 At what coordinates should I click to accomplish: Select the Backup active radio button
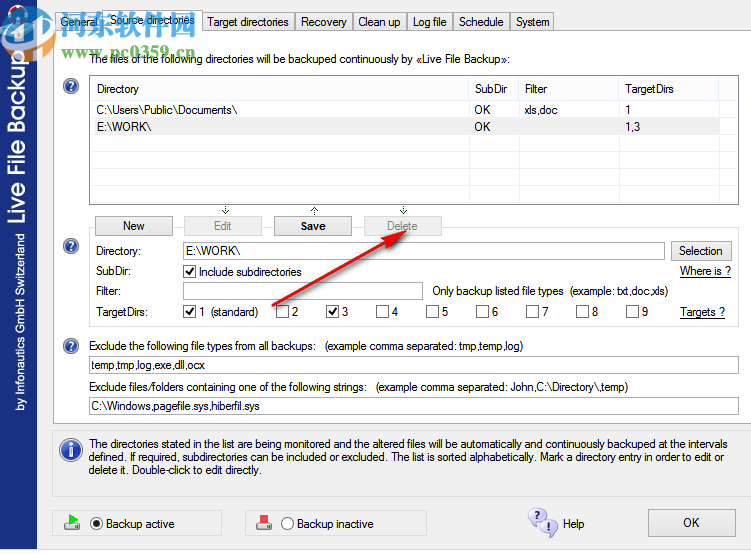pos(96,524)
